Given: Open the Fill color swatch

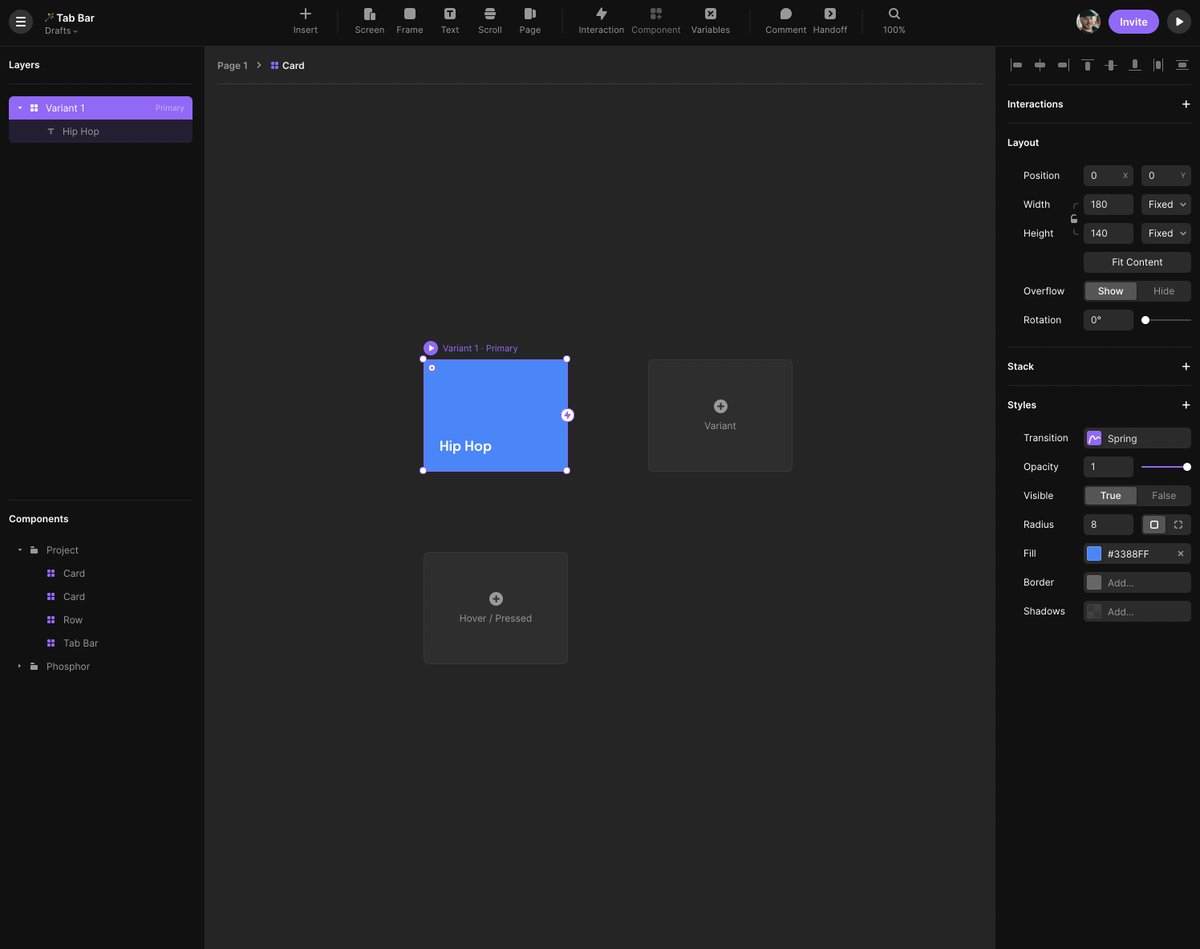Looking at the screenshot, I should (x=1094, y=553).
